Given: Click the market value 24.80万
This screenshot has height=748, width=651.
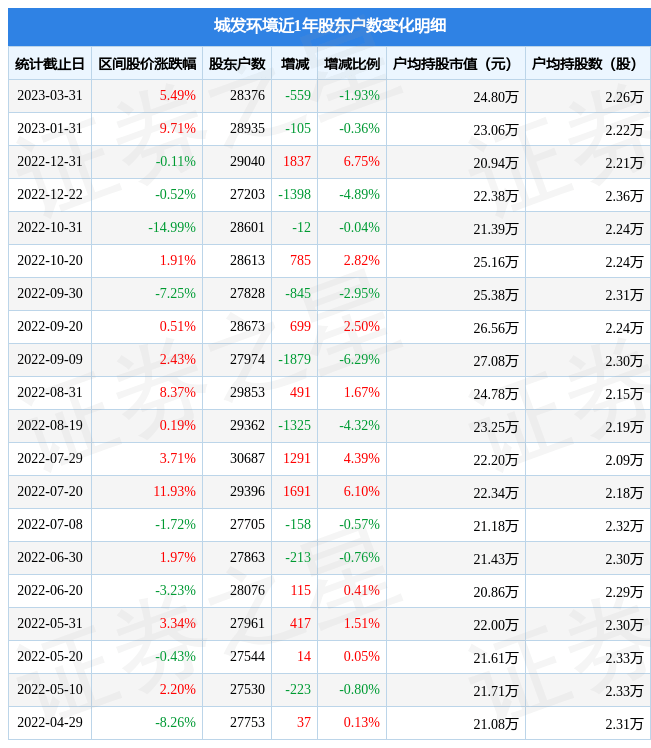Looking at the screenshot, I should [496, 97].
